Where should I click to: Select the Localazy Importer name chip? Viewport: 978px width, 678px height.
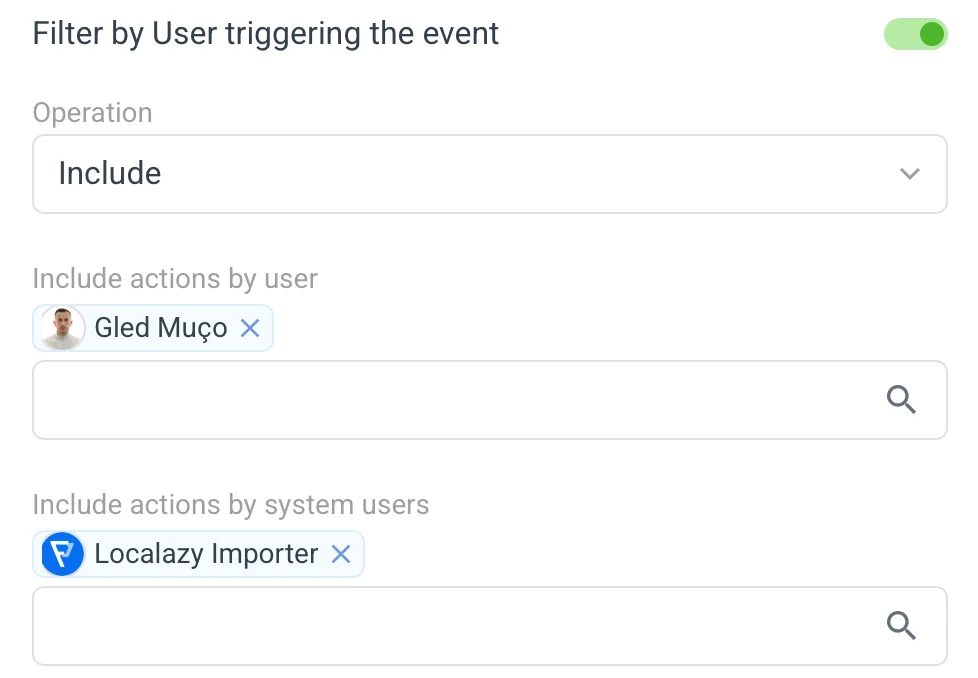(206, 554)
